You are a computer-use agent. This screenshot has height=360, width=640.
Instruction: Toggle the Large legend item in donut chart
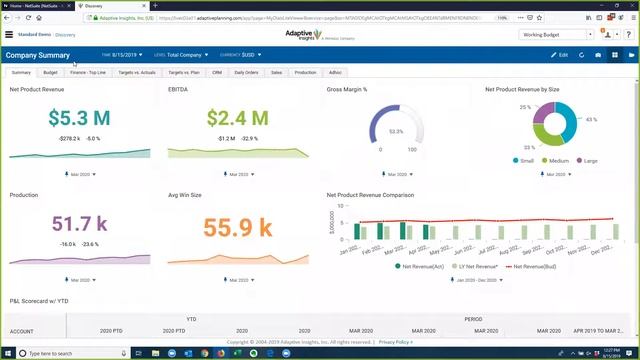[587, 161]
